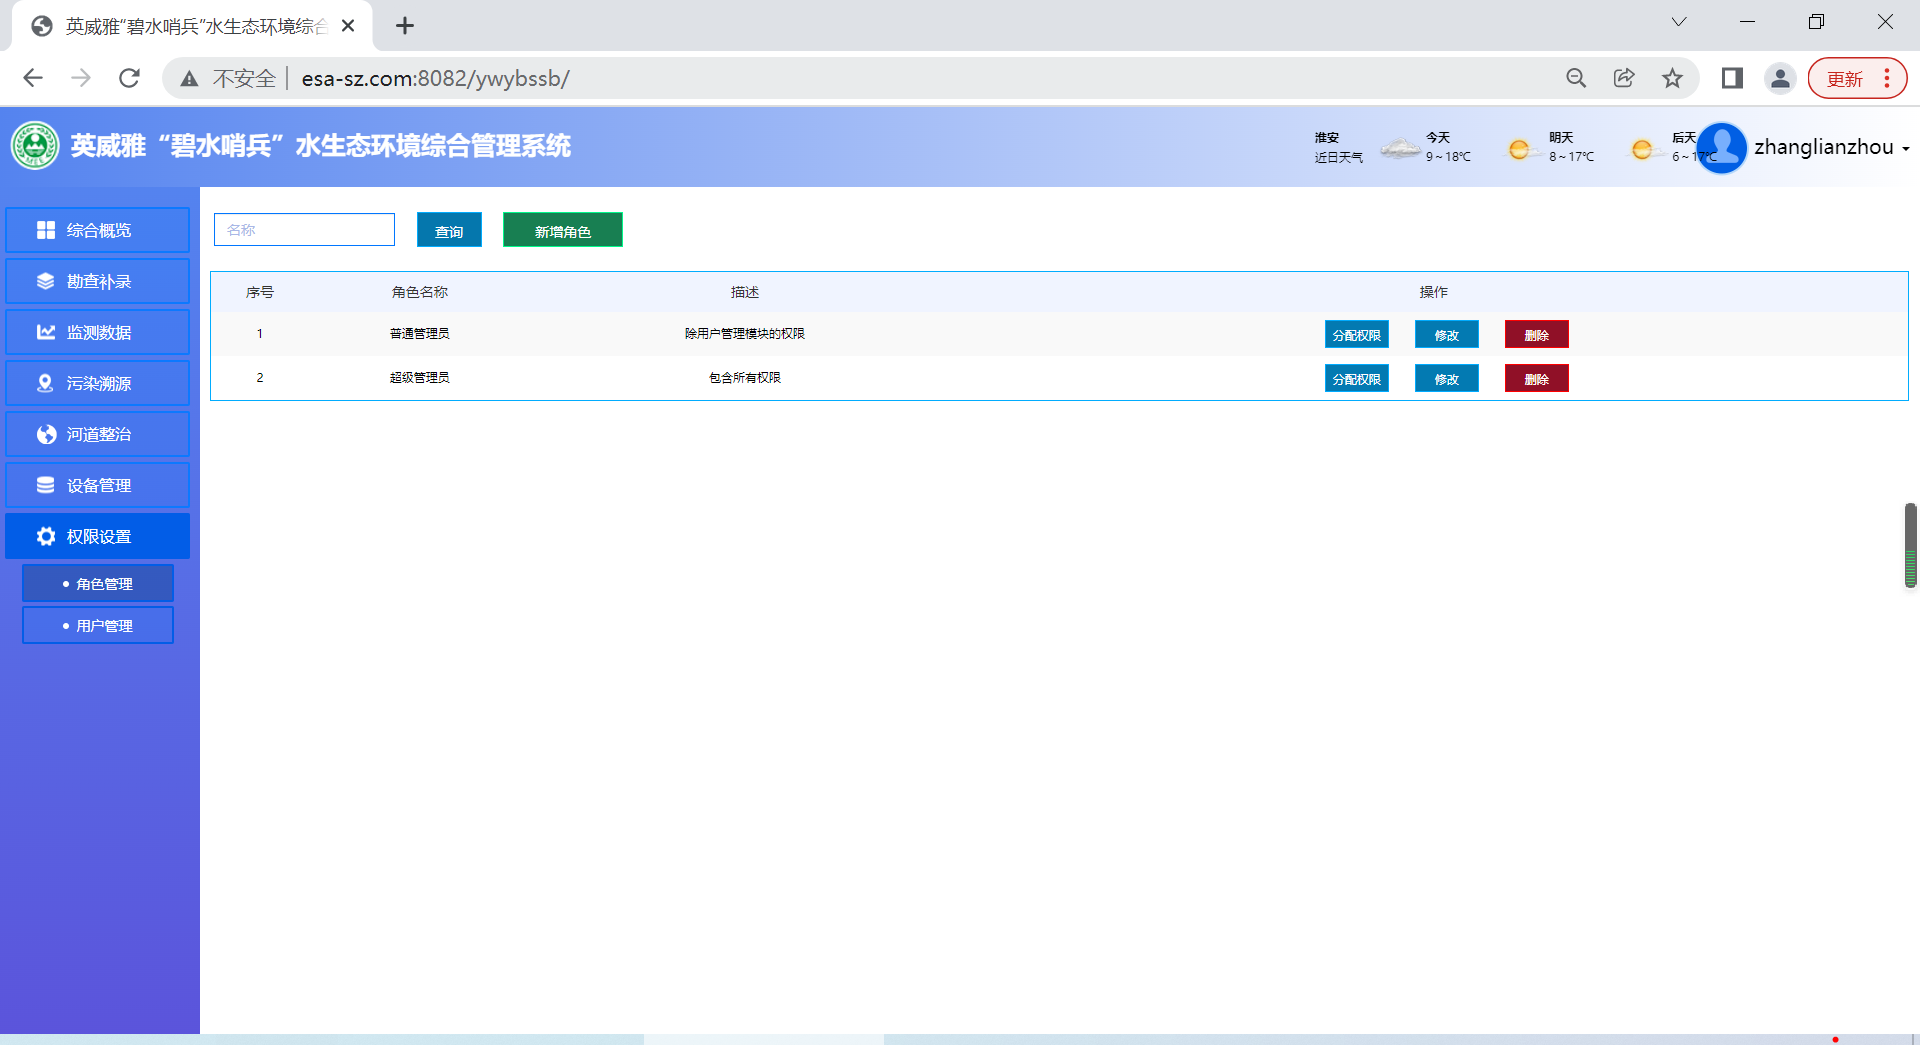The height and width of the screenshot is (1045, 1920).
Task: Open the 综合概览 menu item
Action: point(98,230)
